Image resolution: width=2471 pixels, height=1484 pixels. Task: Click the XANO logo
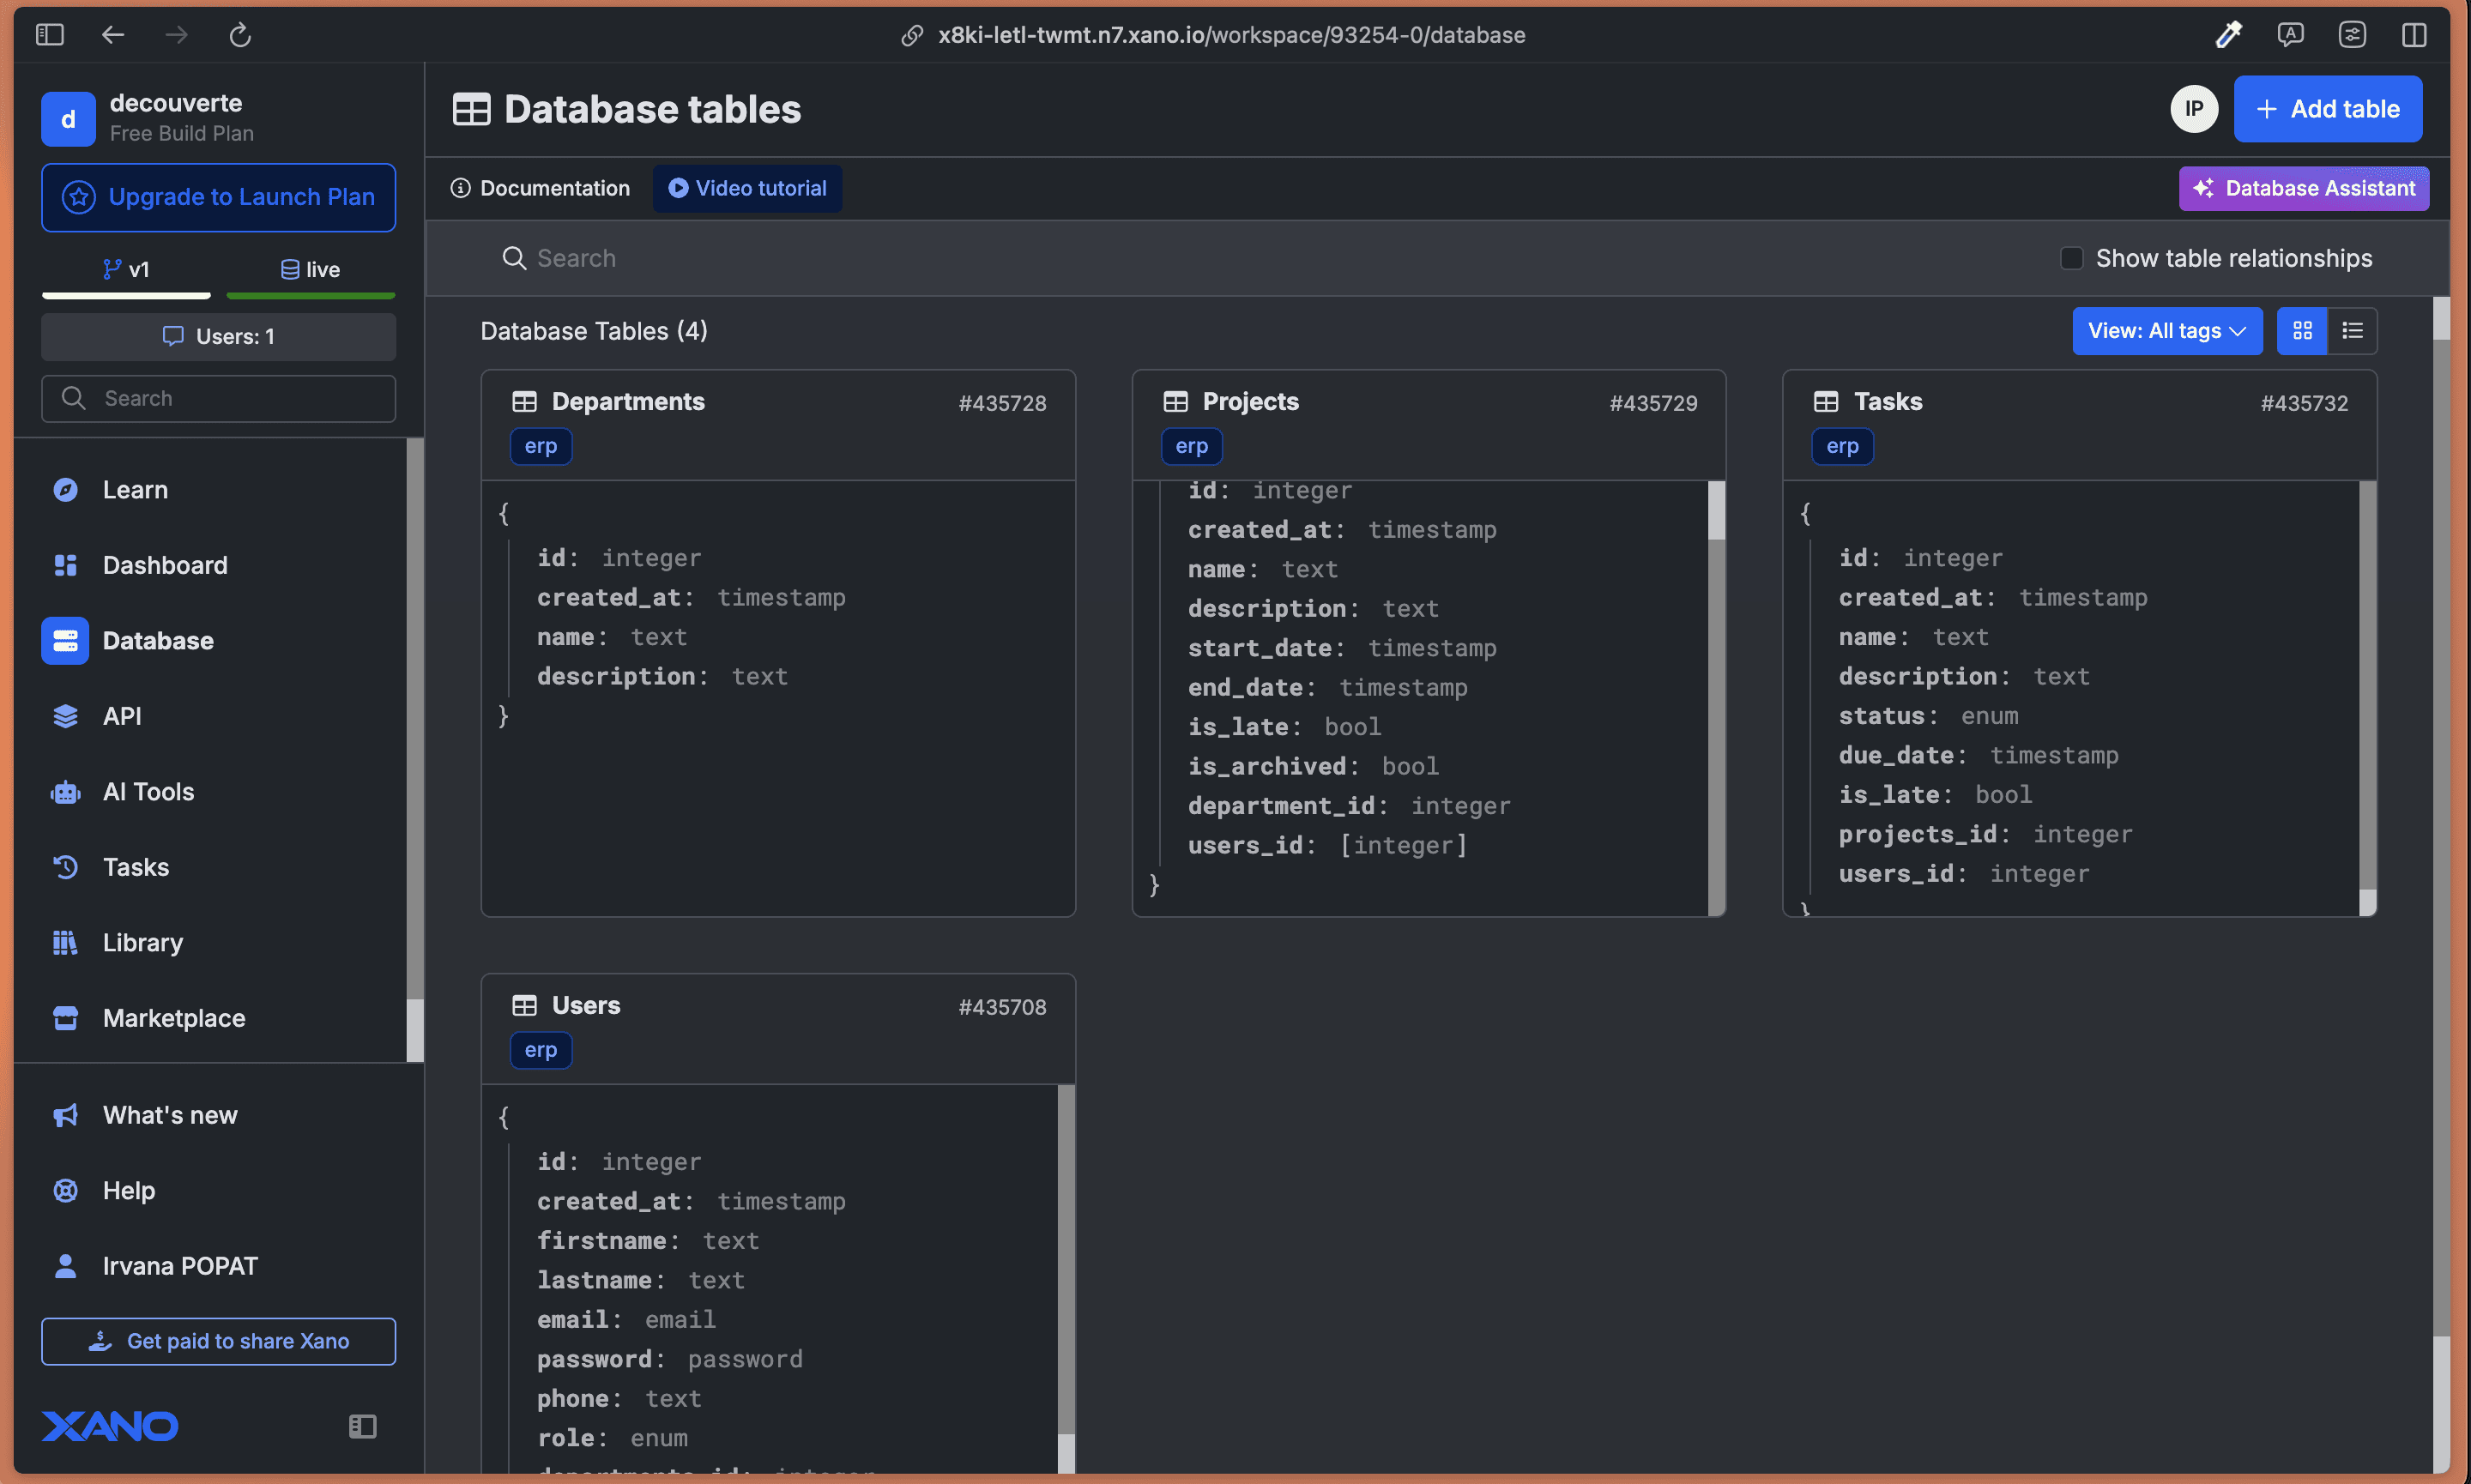point(110,1426)
